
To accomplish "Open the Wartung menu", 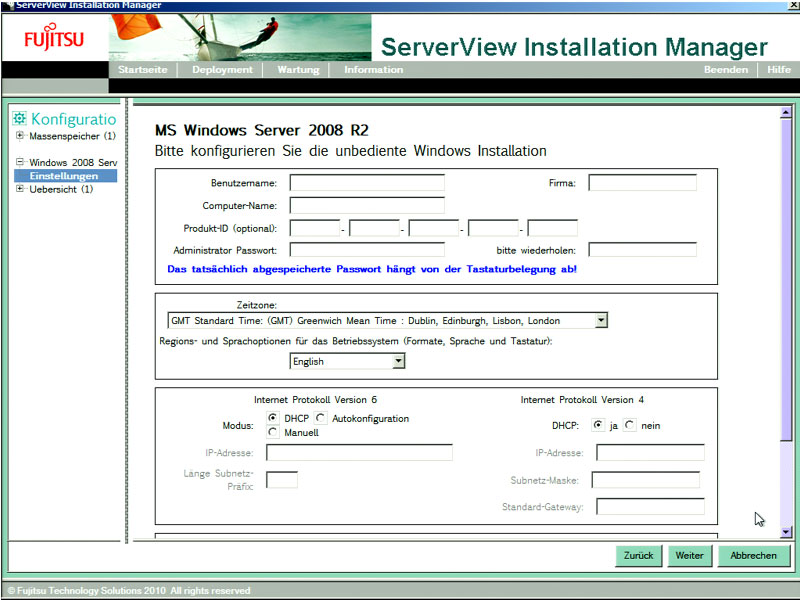I will [x=298, y=70].
